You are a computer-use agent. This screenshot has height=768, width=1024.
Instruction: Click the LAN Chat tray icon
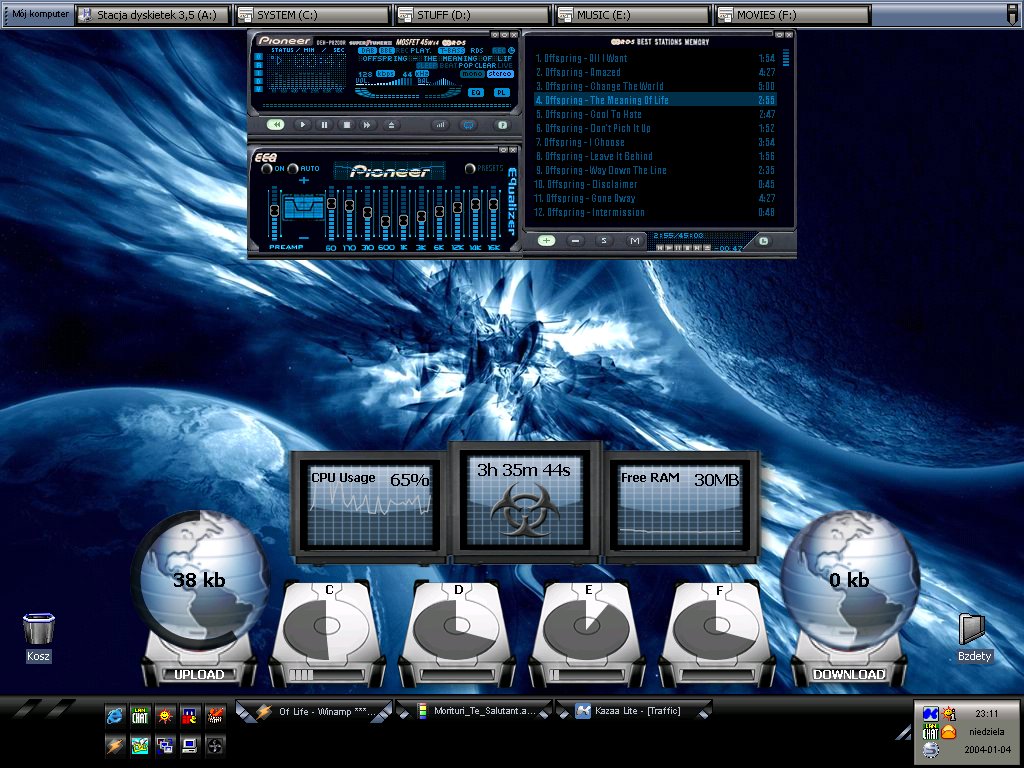pos(931,732)
